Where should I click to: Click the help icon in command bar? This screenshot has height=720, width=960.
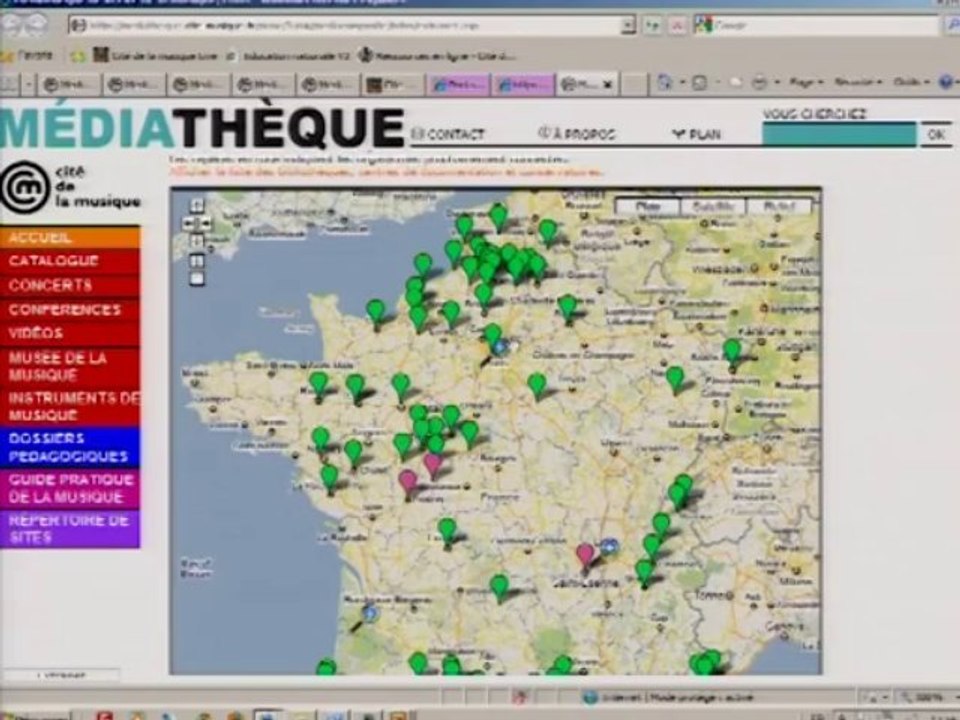point(947,82)
